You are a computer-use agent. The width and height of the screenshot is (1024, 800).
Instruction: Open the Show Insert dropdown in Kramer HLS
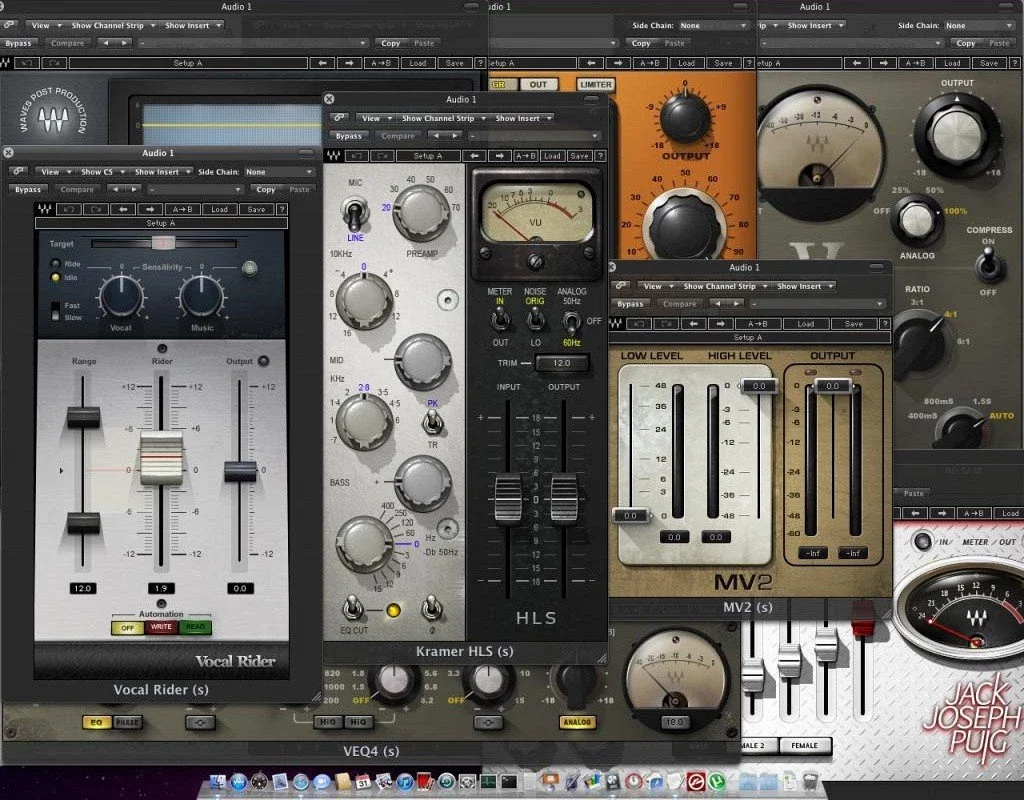point(523,118)
